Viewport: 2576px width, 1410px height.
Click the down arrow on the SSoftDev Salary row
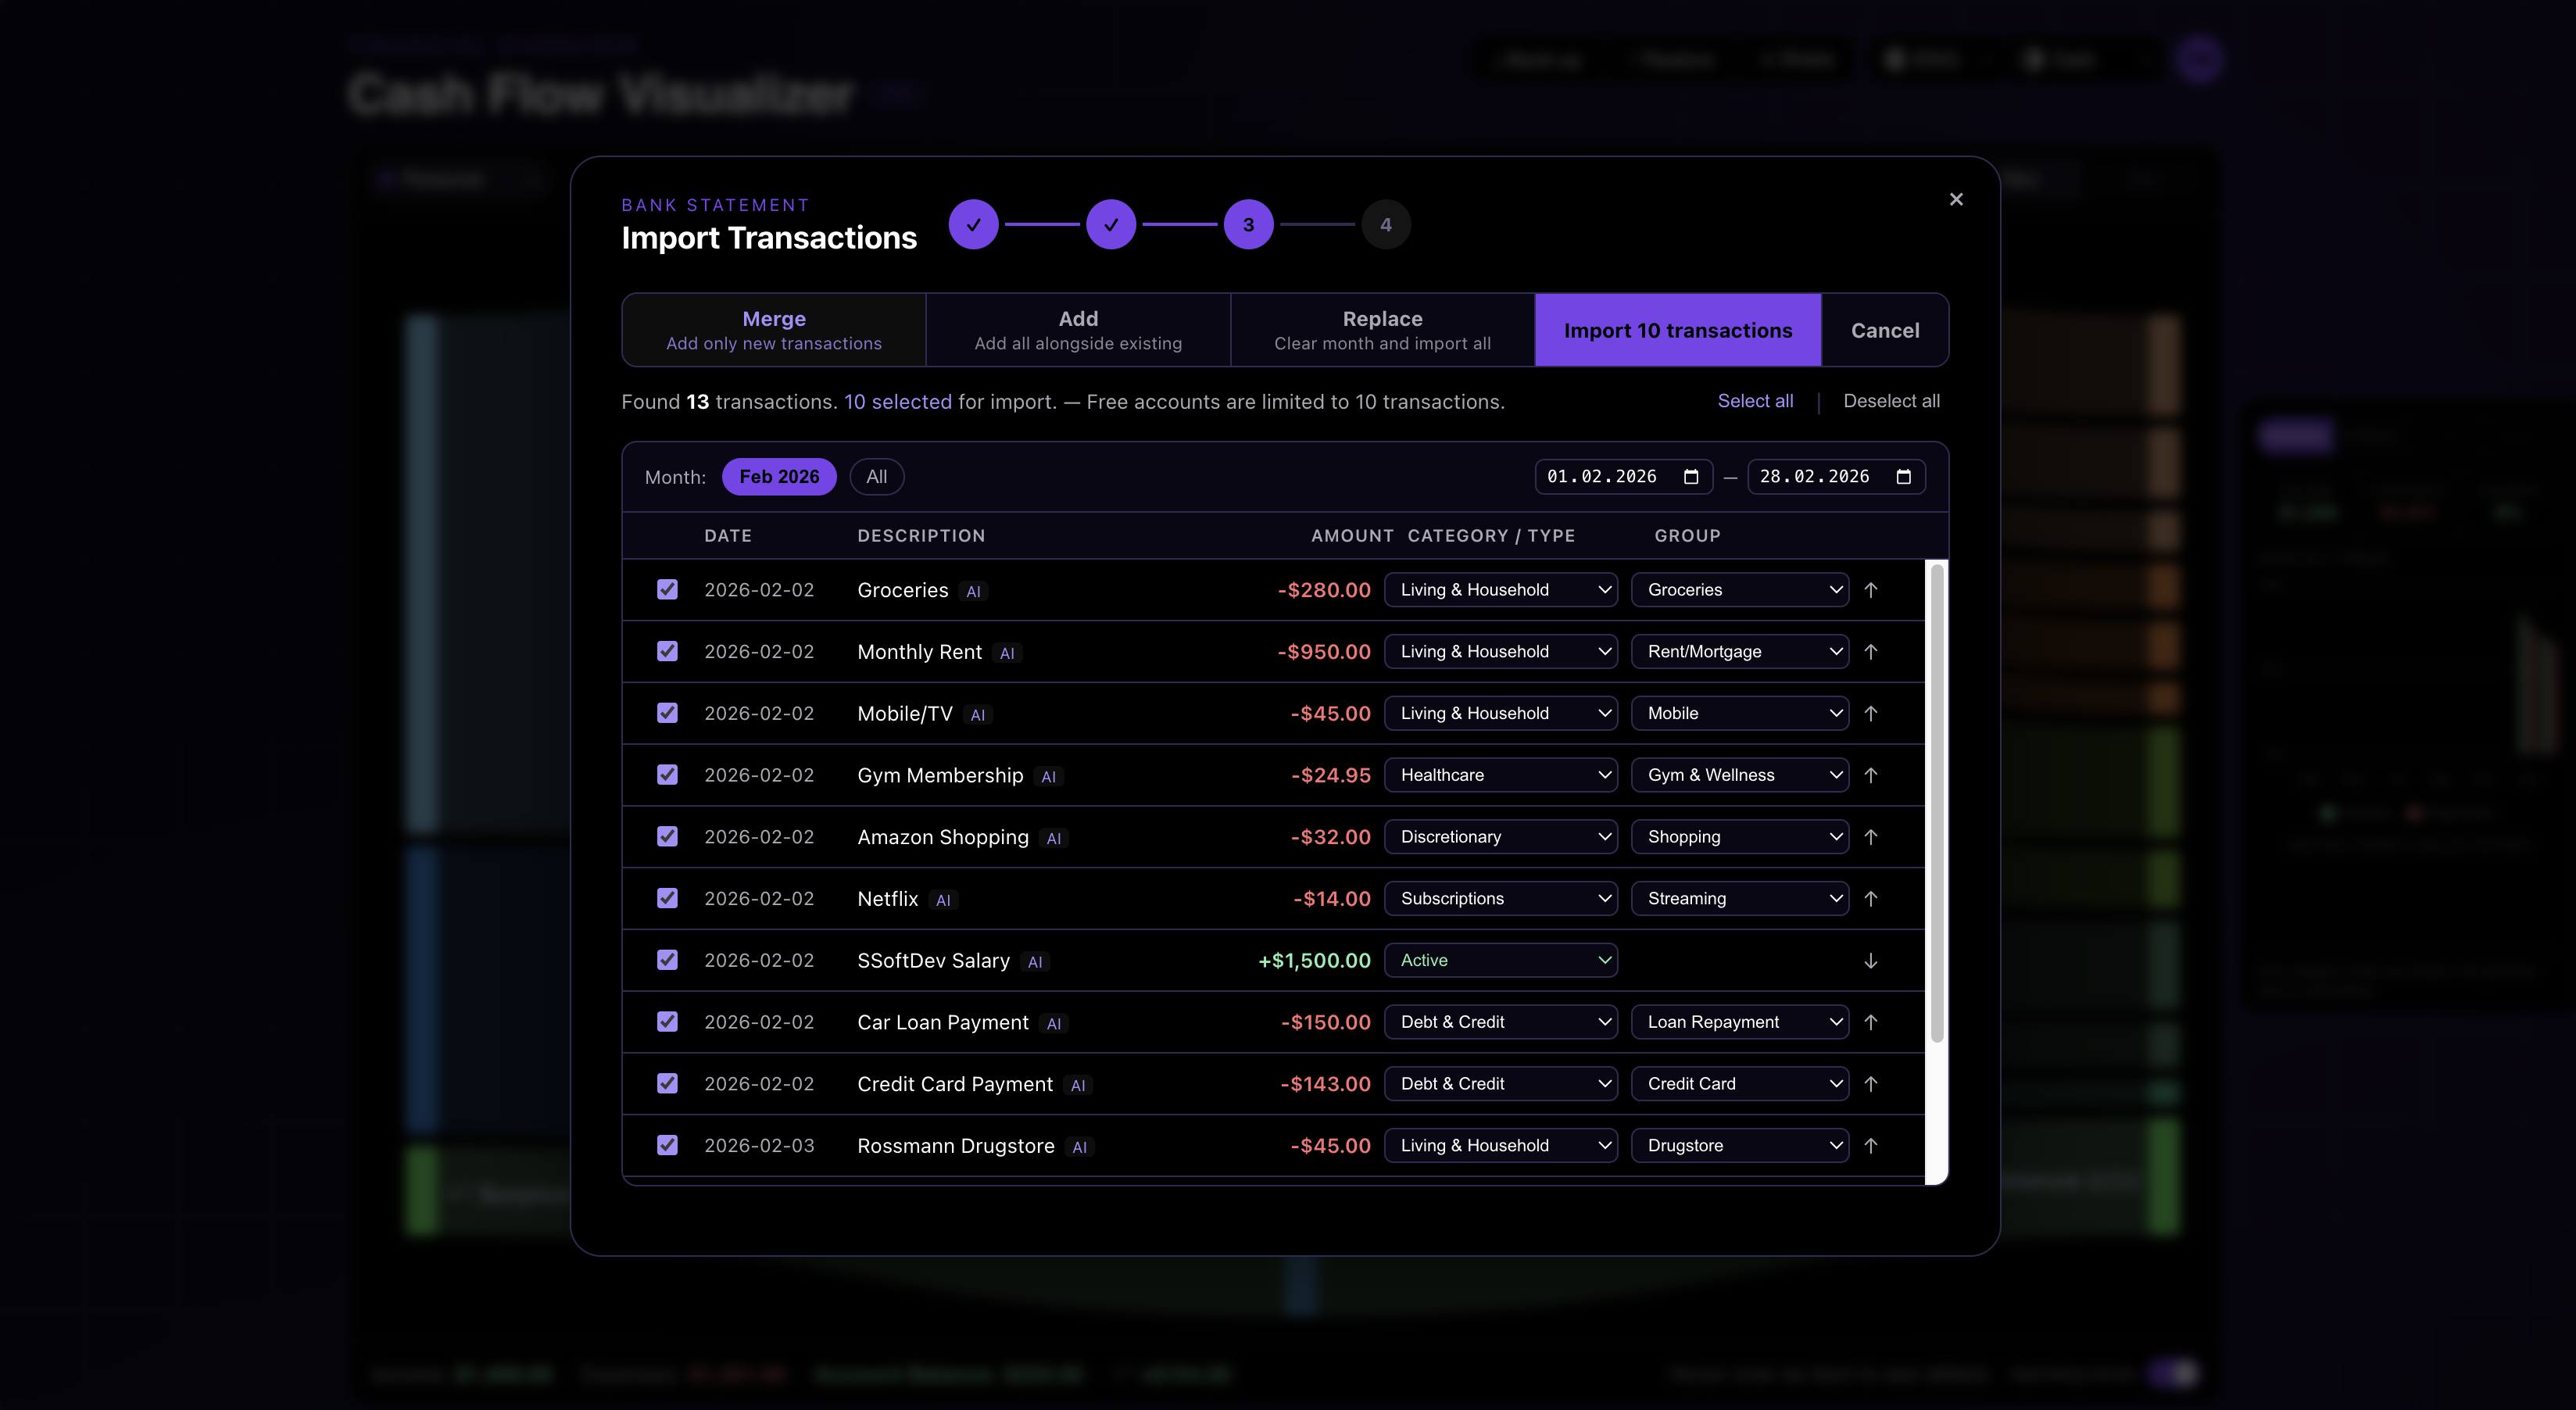[1870, 960]
